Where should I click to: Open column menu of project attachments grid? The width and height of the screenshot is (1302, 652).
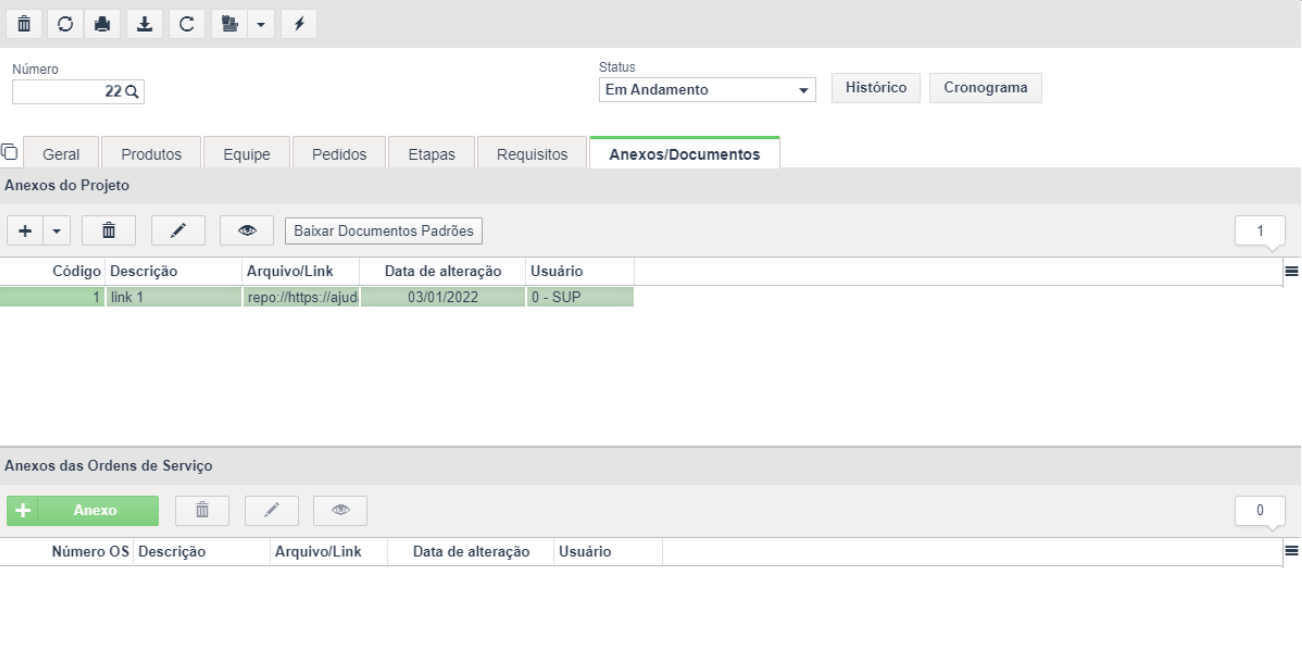click(x=1291, y=271)
